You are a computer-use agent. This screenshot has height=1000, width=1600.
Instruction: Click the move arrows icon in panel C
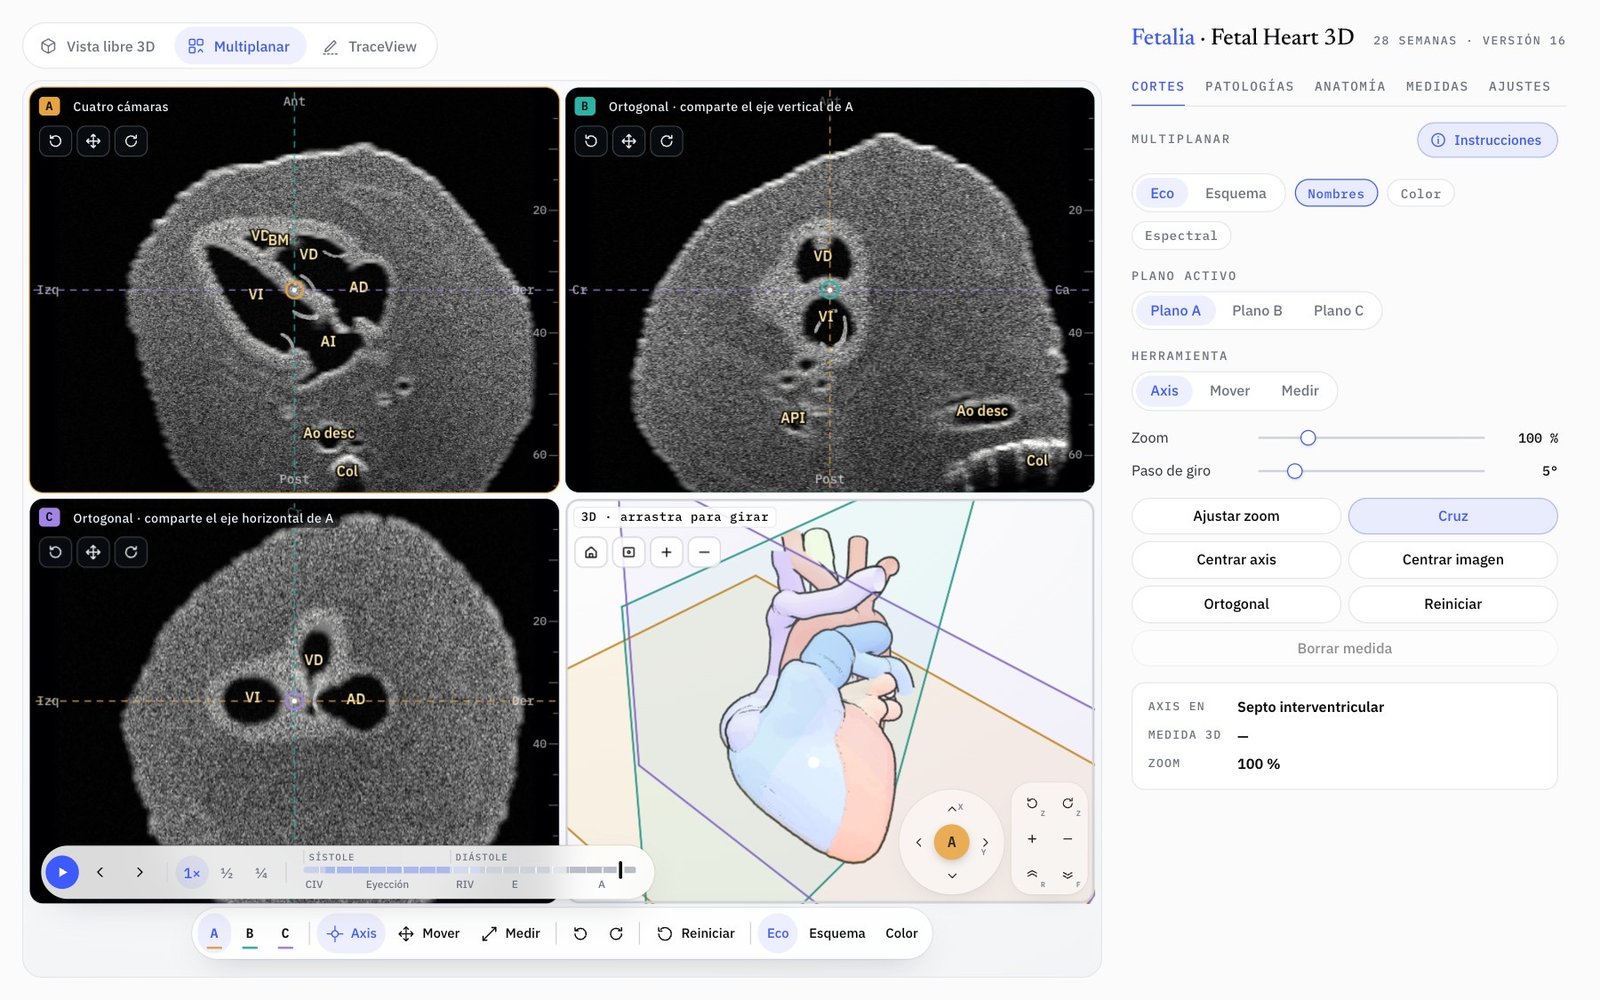[x=93, y=552]
